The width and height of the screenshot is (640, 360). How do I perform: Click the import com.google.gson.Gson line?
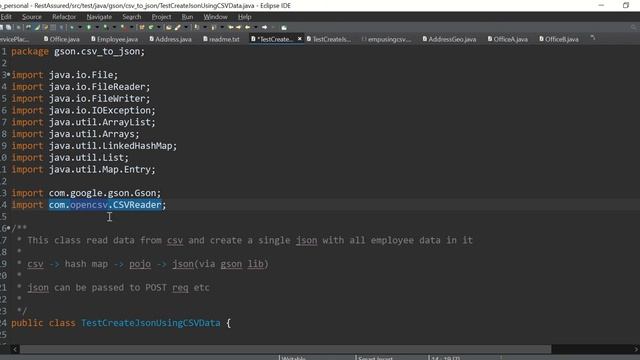[86, 193]
